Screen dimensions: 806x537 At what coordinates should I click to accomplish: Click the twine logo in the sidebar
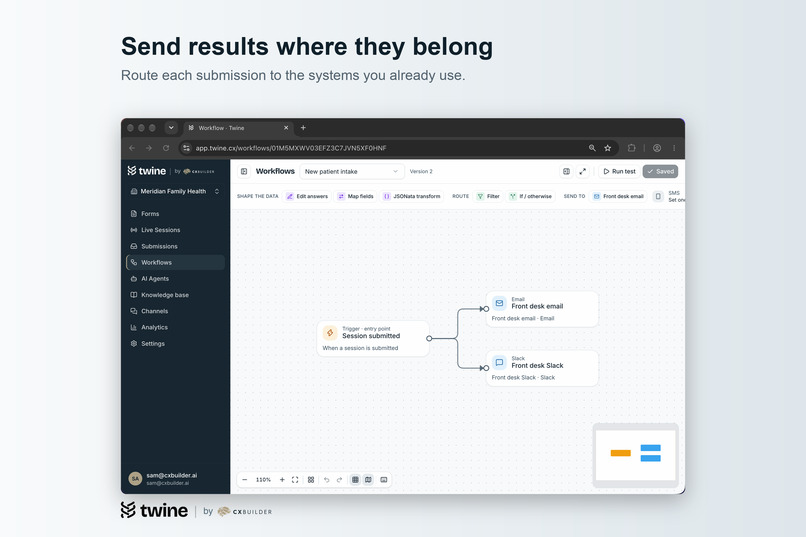[x=146, y=171]
